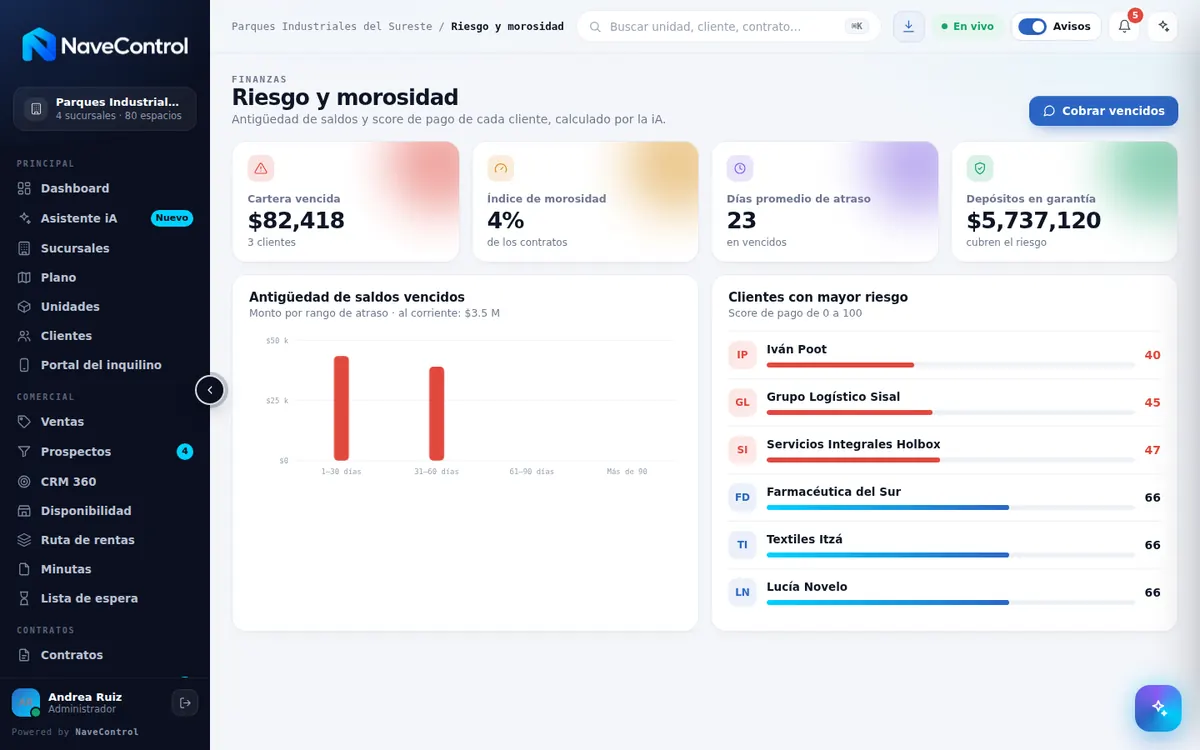
Task: Click the Días promedio de atraso clock icon
Action: 740,168
